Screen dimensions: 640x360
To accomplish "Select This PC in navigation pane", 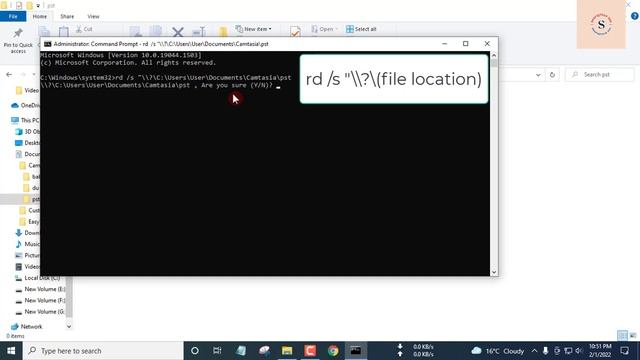I will click(25, 120).
